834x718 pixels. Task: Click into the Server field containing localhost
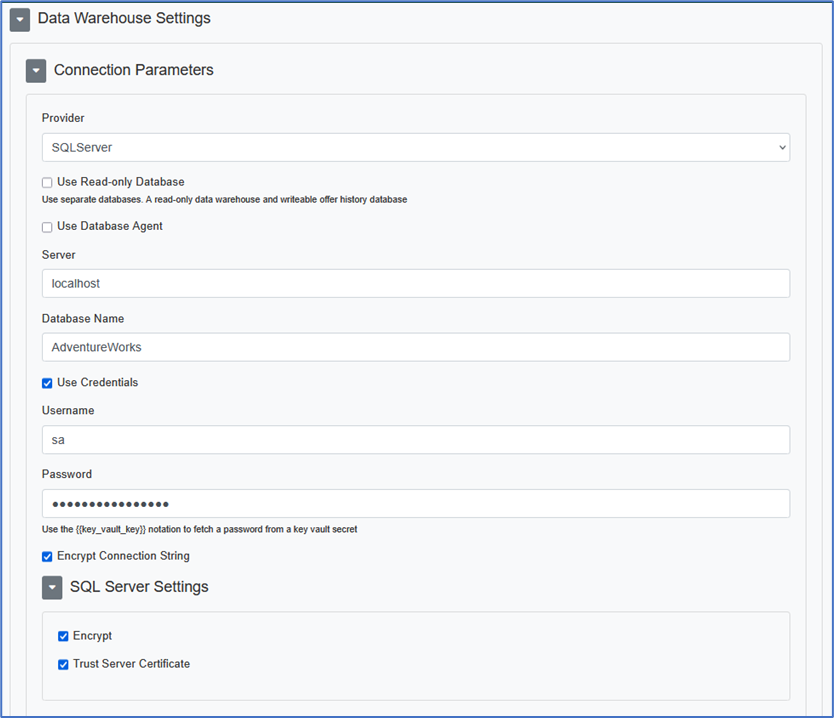[415, 284]
